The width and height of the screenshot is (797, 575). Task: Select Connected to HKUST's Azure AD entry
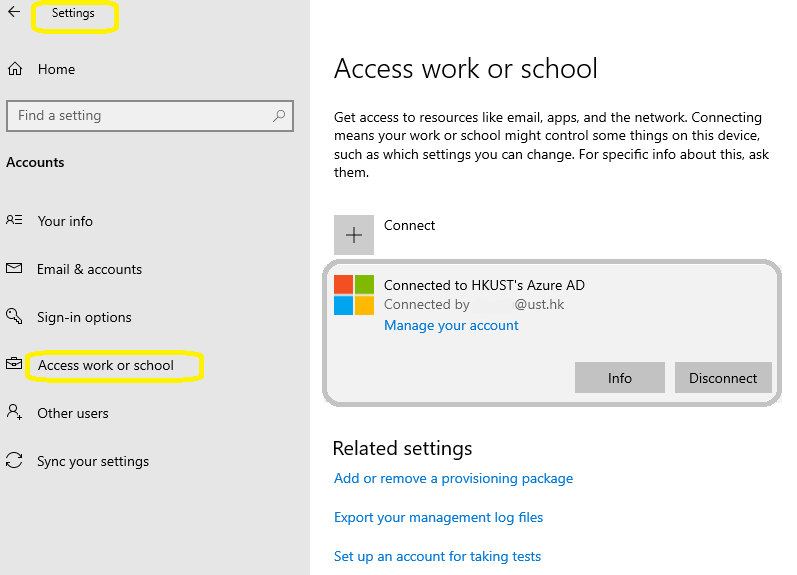tap(552, 333)
